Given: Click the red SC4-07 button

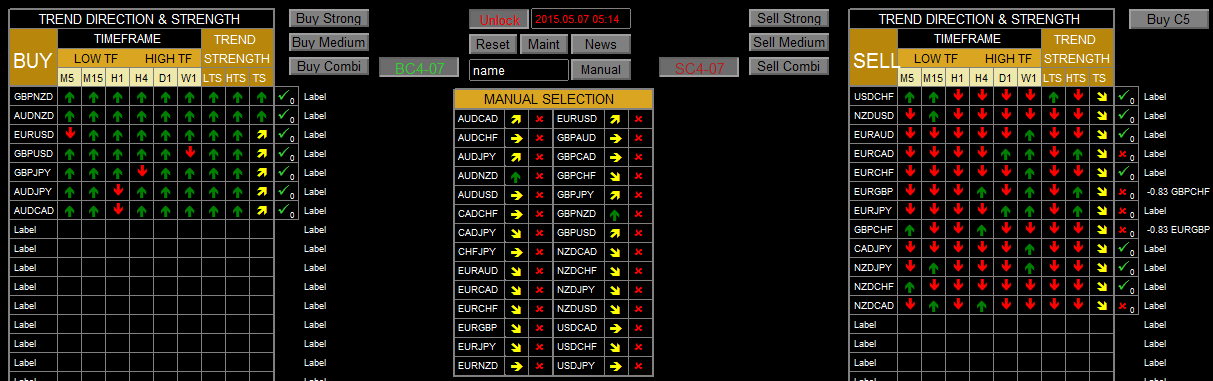Looking at the screenshot, I should (699, 68).
